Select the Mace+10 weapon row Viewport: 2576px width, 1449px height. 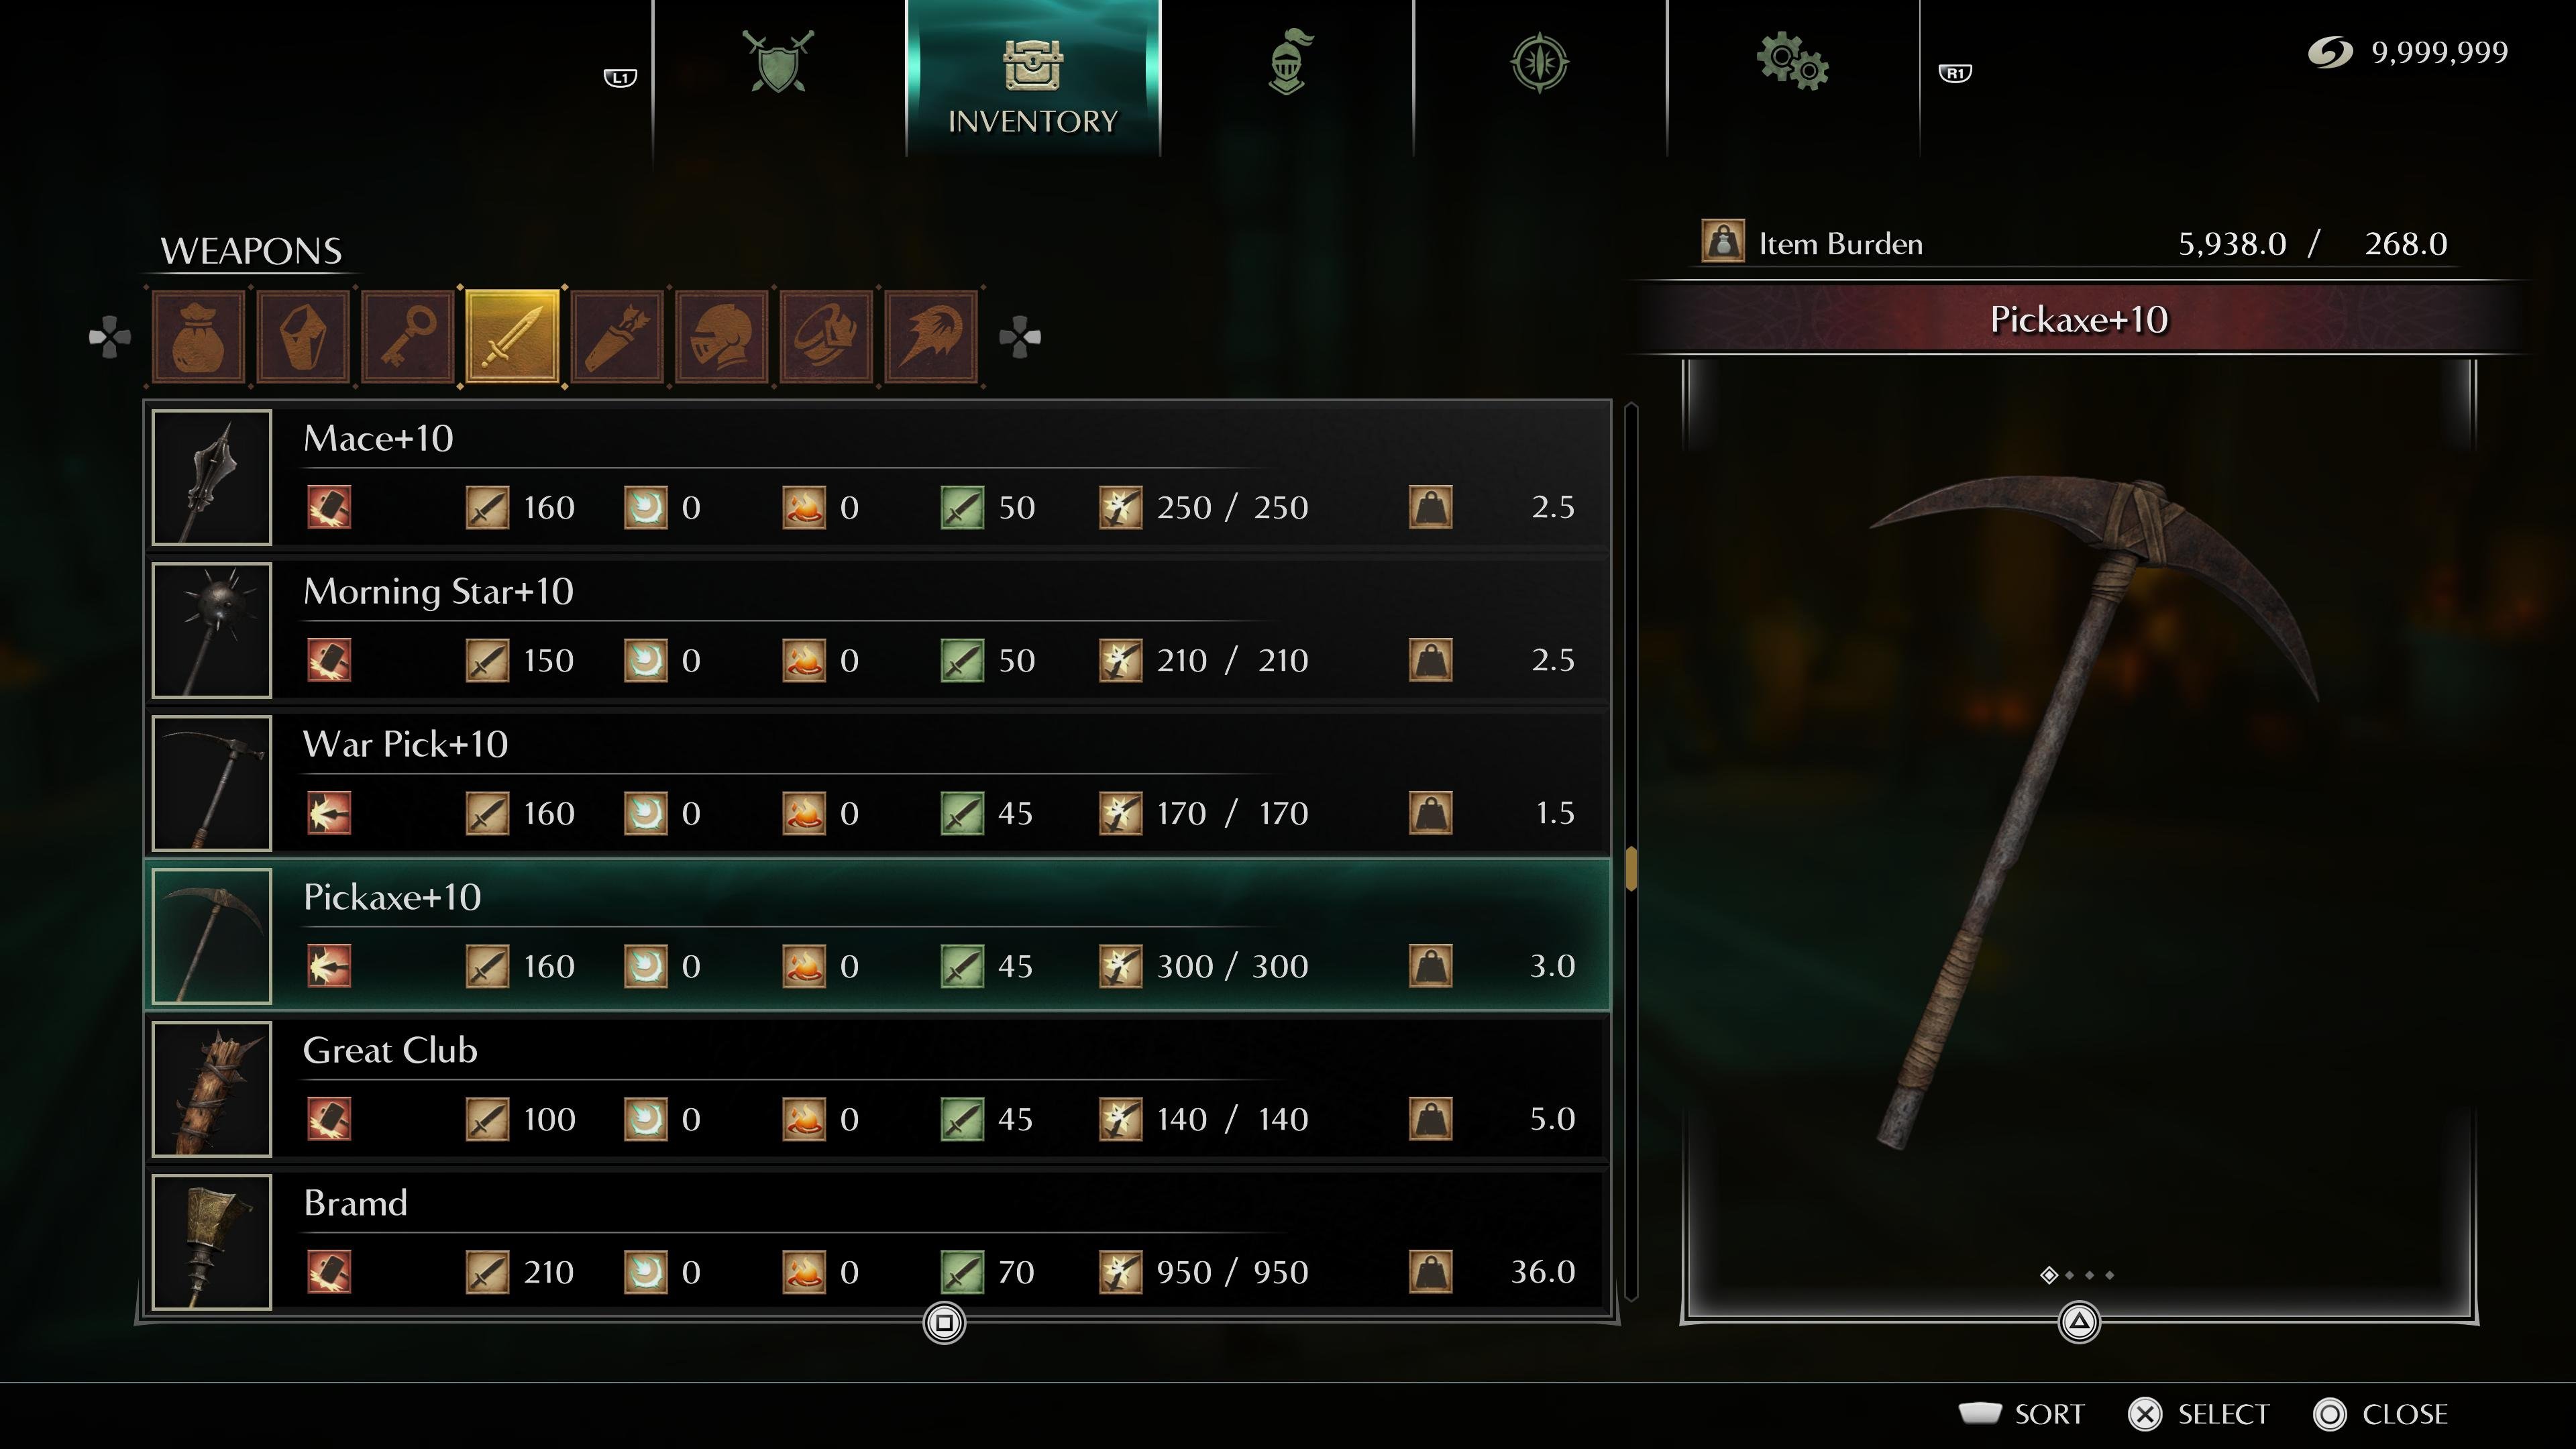879,477
